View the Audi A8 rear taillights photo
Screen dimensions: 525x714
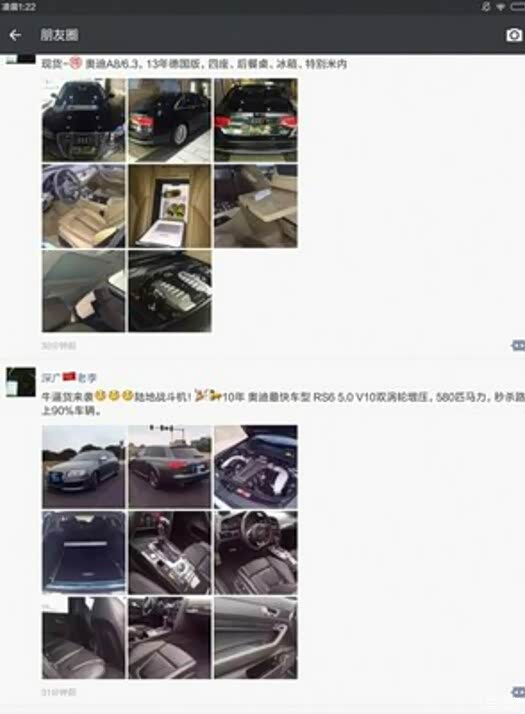tap(256, 120)
